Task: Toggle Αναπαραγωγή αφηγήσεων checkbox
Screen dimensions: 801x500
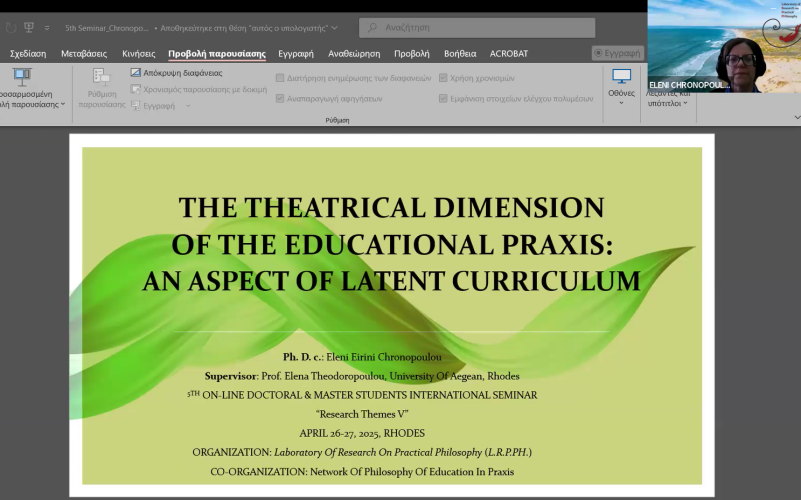Action: [x=280, y=99]
